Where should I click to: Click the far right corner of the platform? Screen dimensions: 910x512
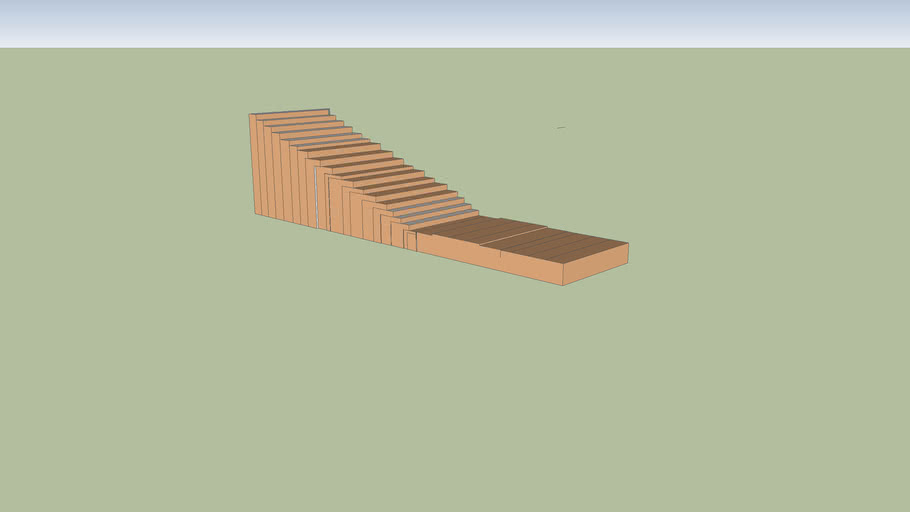click(x=628, y=243)
